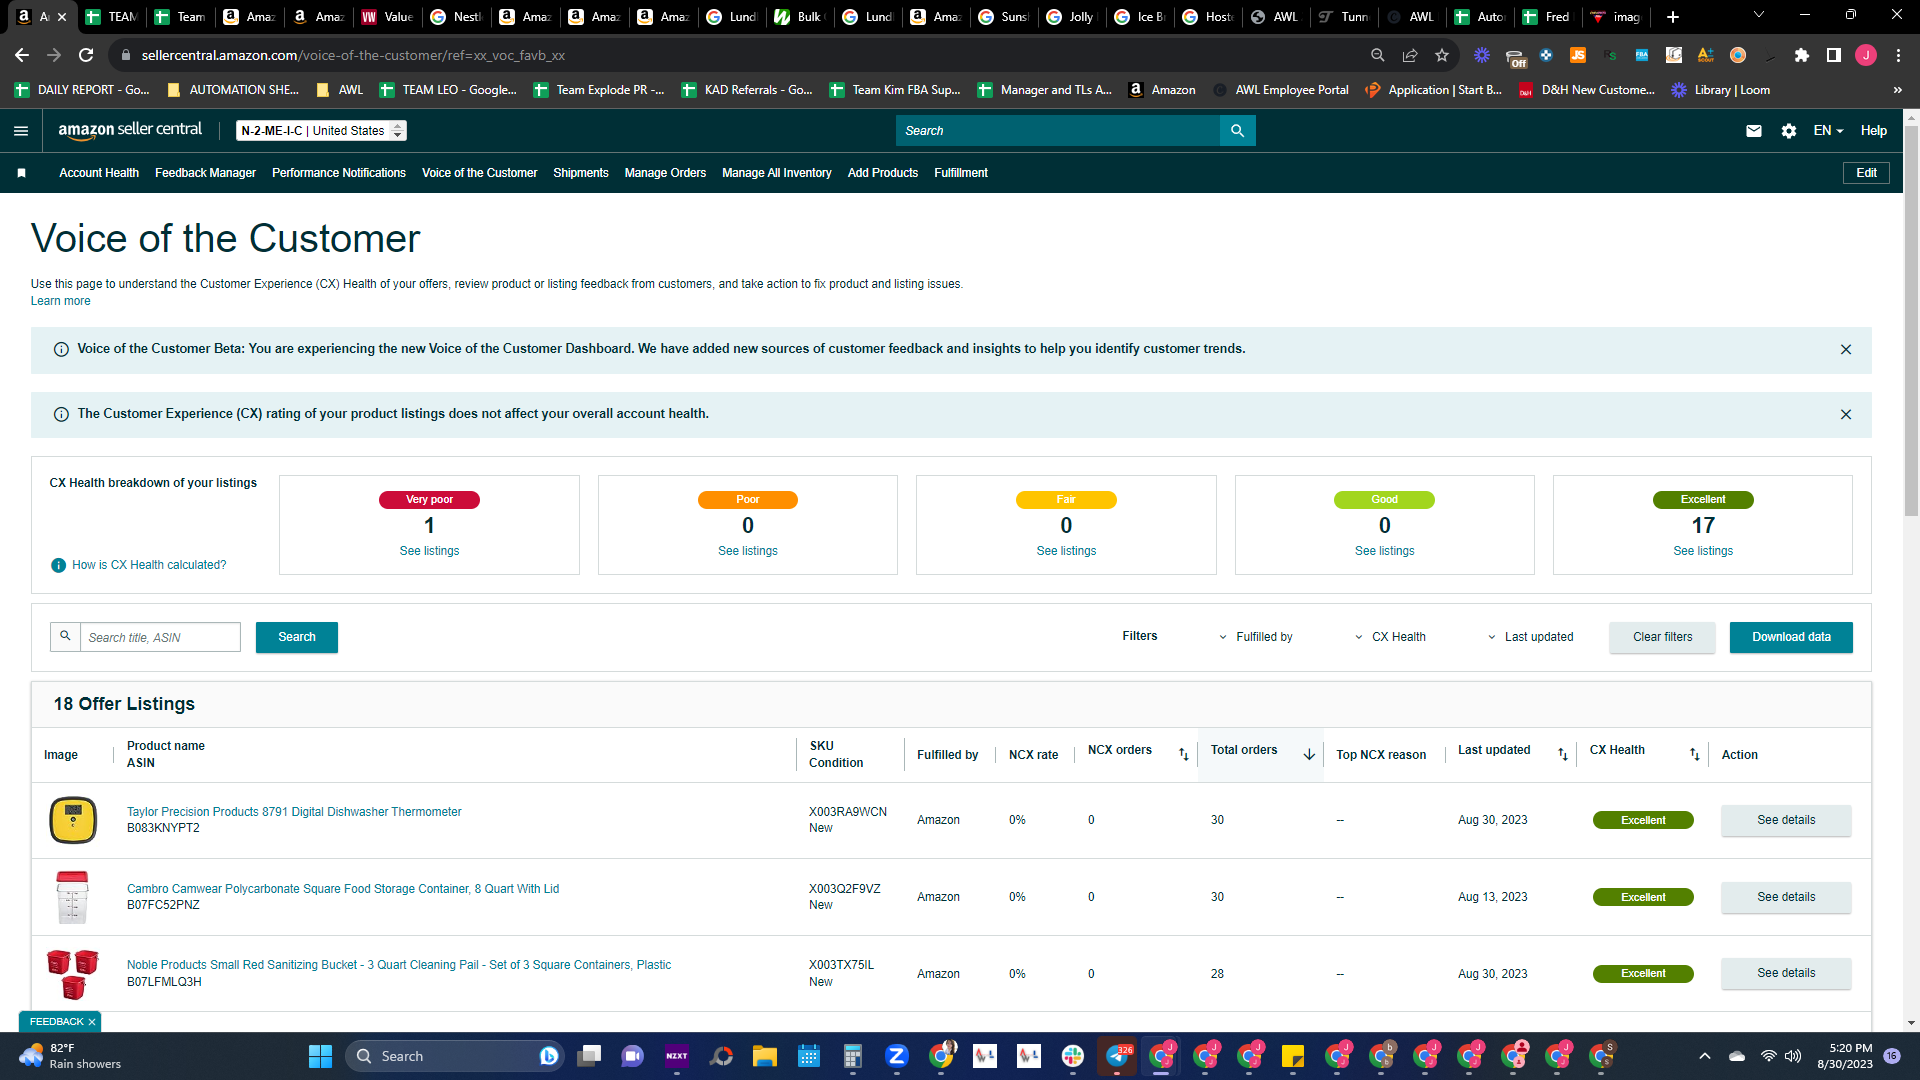Screen dimensions: 1920x1080
Task: Open a new browser tab
Action: (x=1673, y=16)
